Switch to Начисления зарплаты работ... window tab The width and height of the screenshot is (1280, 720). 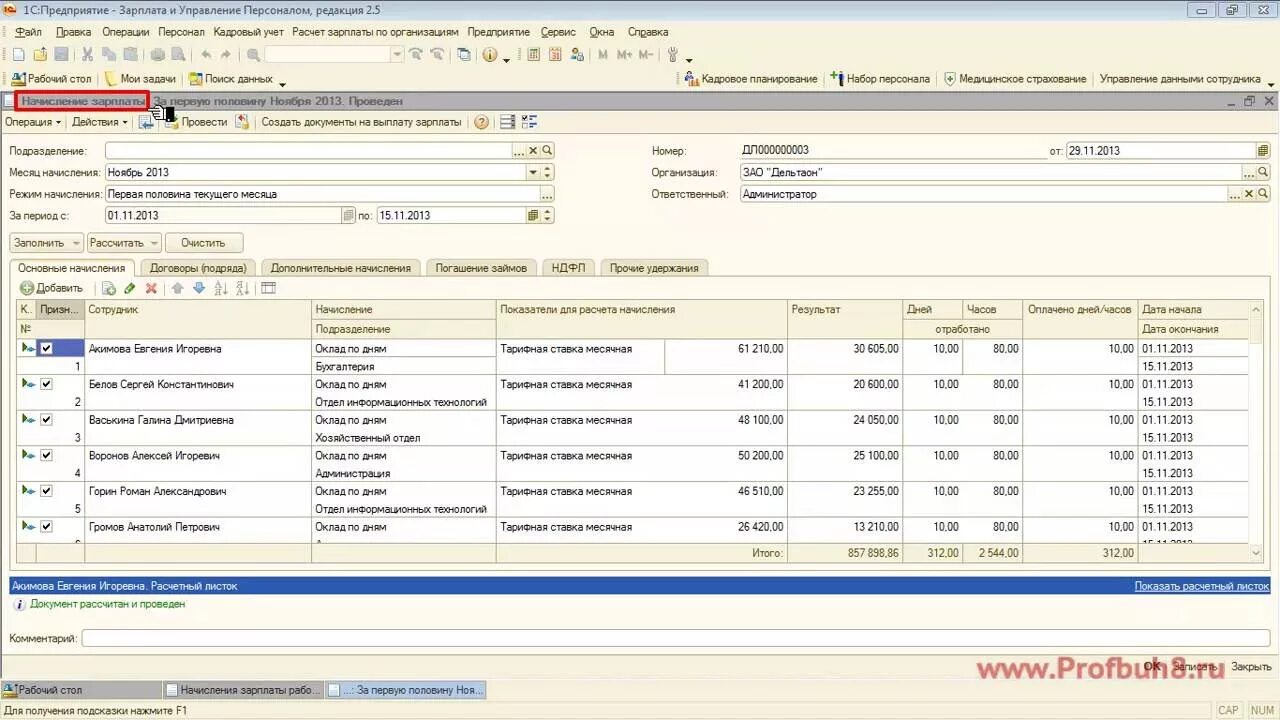pyautogui.click(x=244, y=690)
